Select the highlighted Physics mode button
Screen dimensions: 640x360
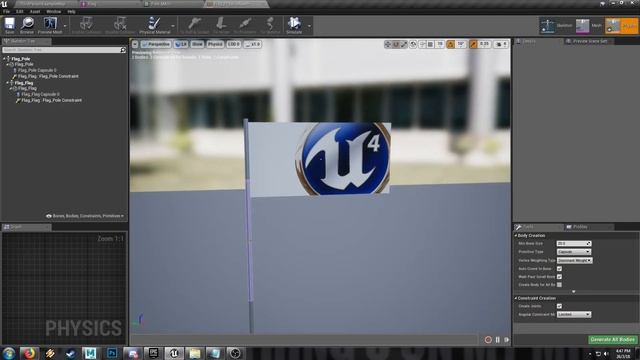pos(621,26)
